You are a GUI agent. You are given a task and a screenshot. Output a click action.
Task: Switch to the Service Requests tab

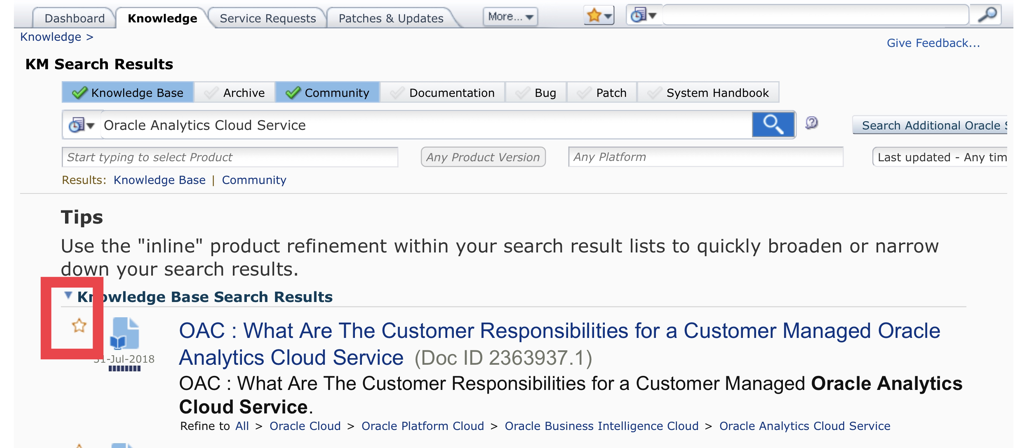click(x=267, y=18)
